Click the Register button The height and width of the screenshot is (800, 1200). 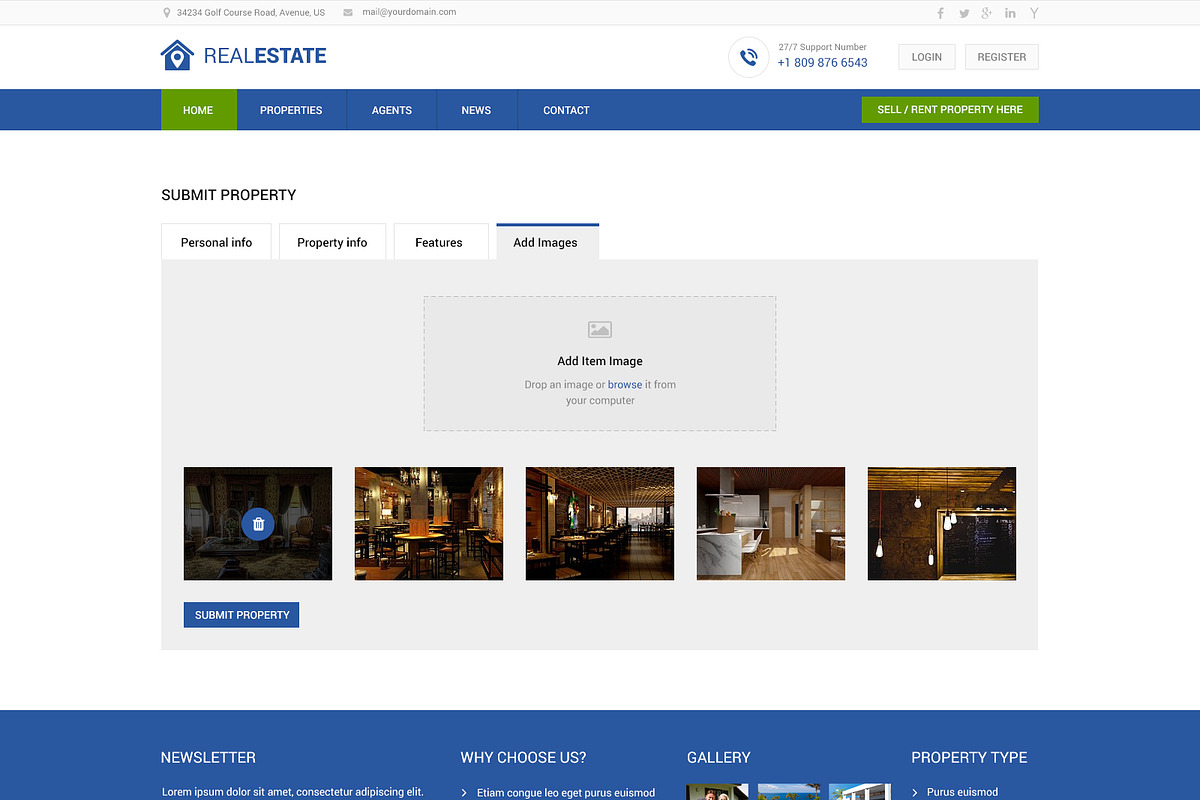click(x=1002, y=57)
